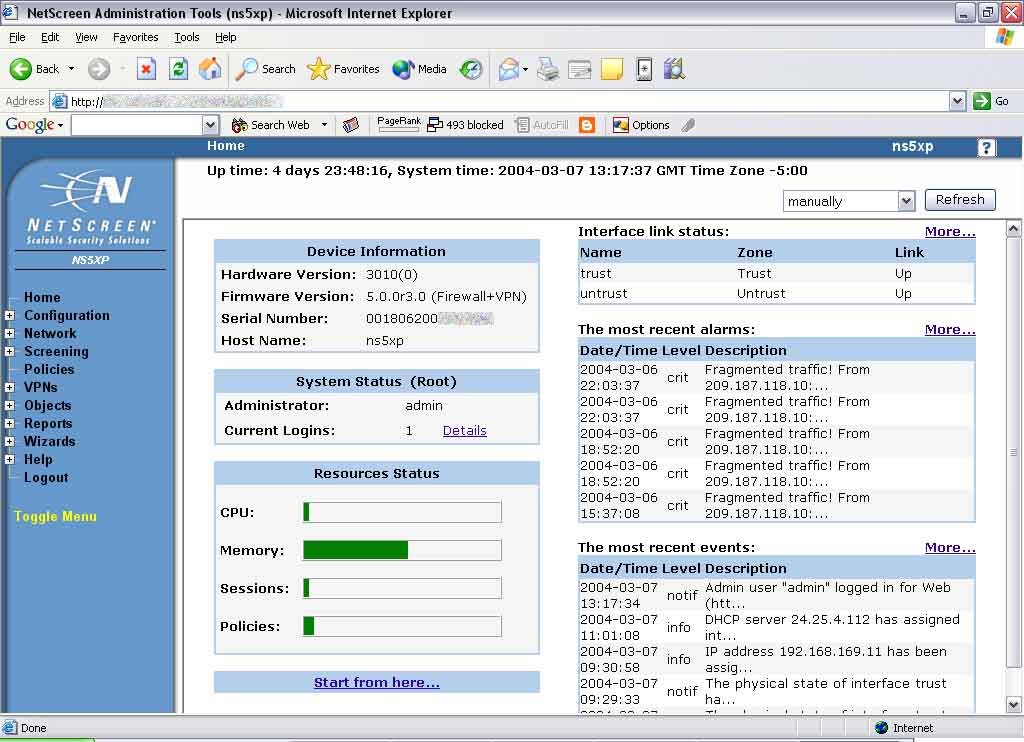Click the Memory usage bar
The height and width of the screenshot is (742, 1024).
(x=402, y=550)
